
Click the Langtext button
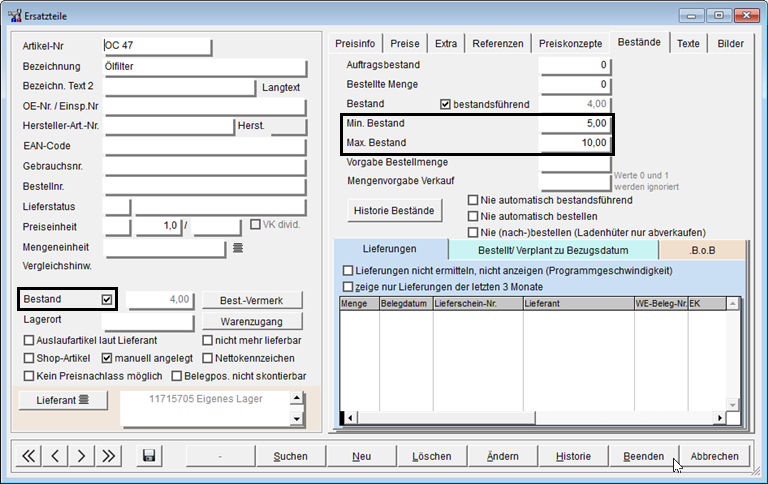(x=281, y=88)
